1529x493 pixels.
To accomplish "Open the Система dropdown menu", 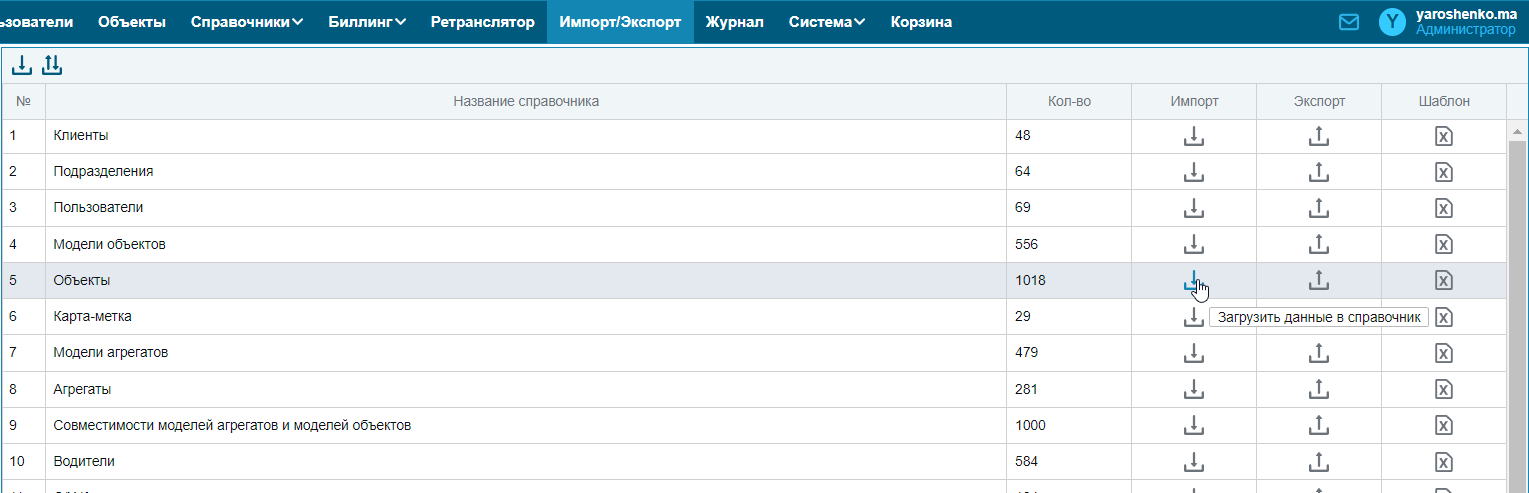I will click(x=826, y=22).
